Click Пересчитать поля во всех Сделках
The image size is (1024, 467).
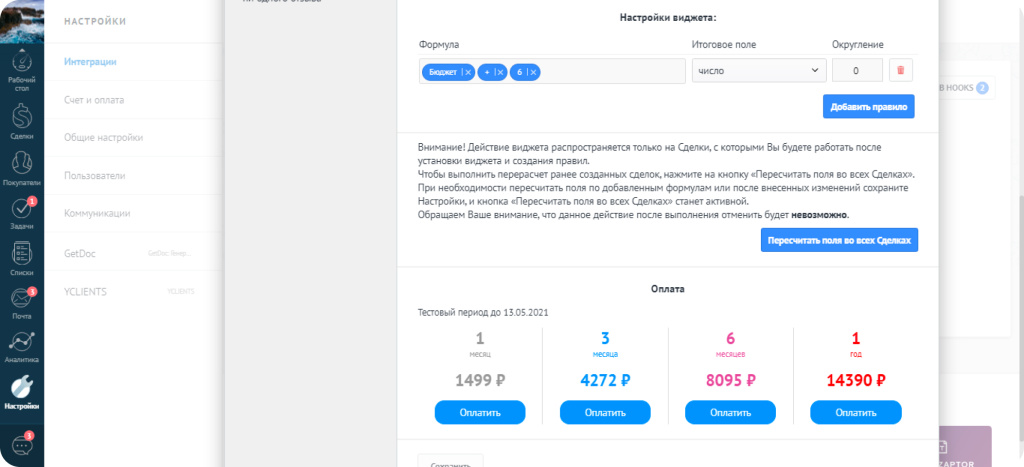pyautogui.click(x=838, y=241)
